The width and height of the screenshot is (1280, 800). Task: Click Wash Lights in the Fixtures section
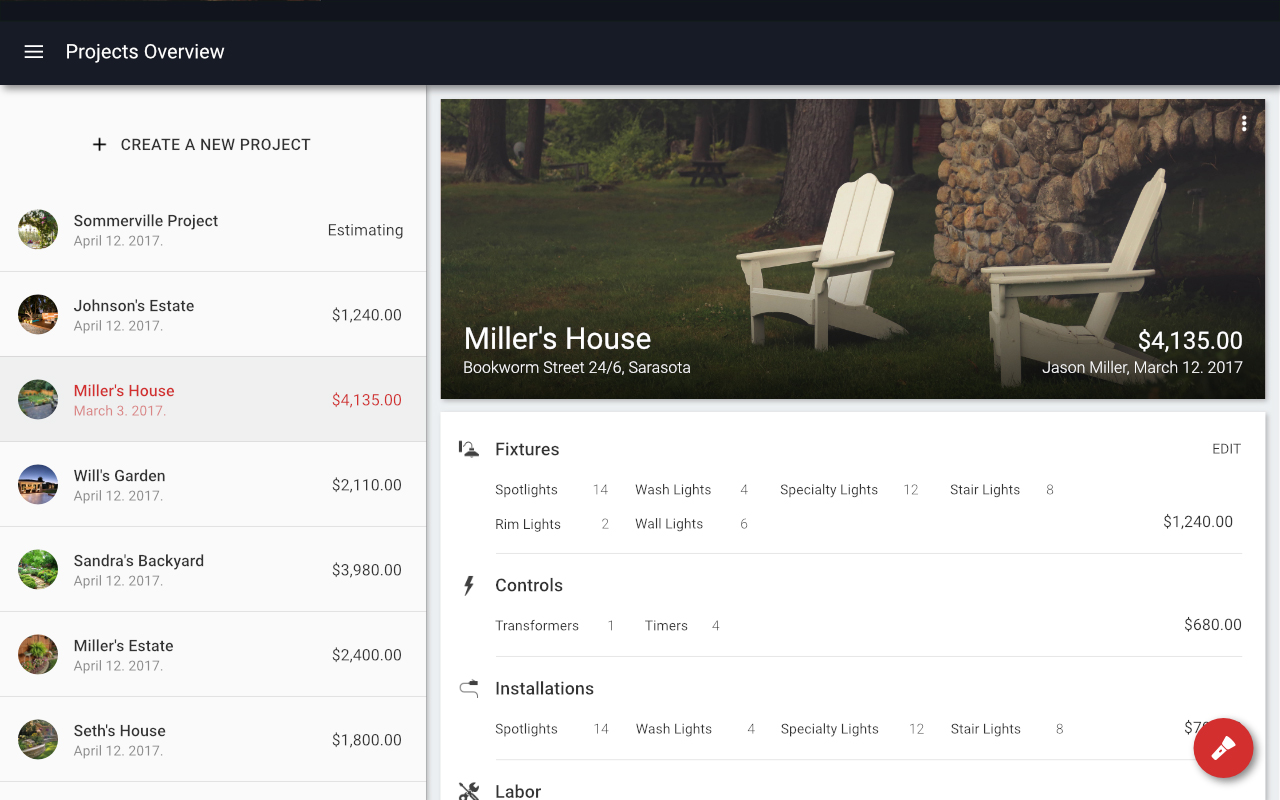673,490
